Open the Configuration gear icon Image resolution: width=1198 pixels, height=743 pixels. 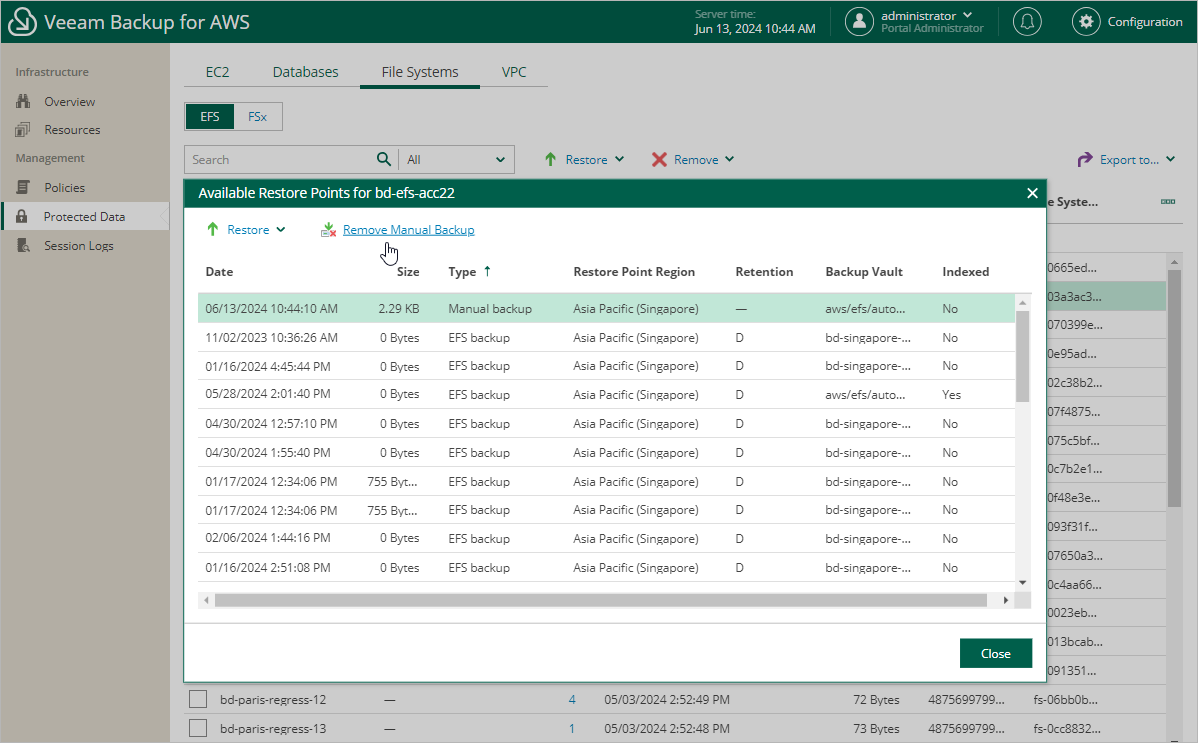[1086, 21]
